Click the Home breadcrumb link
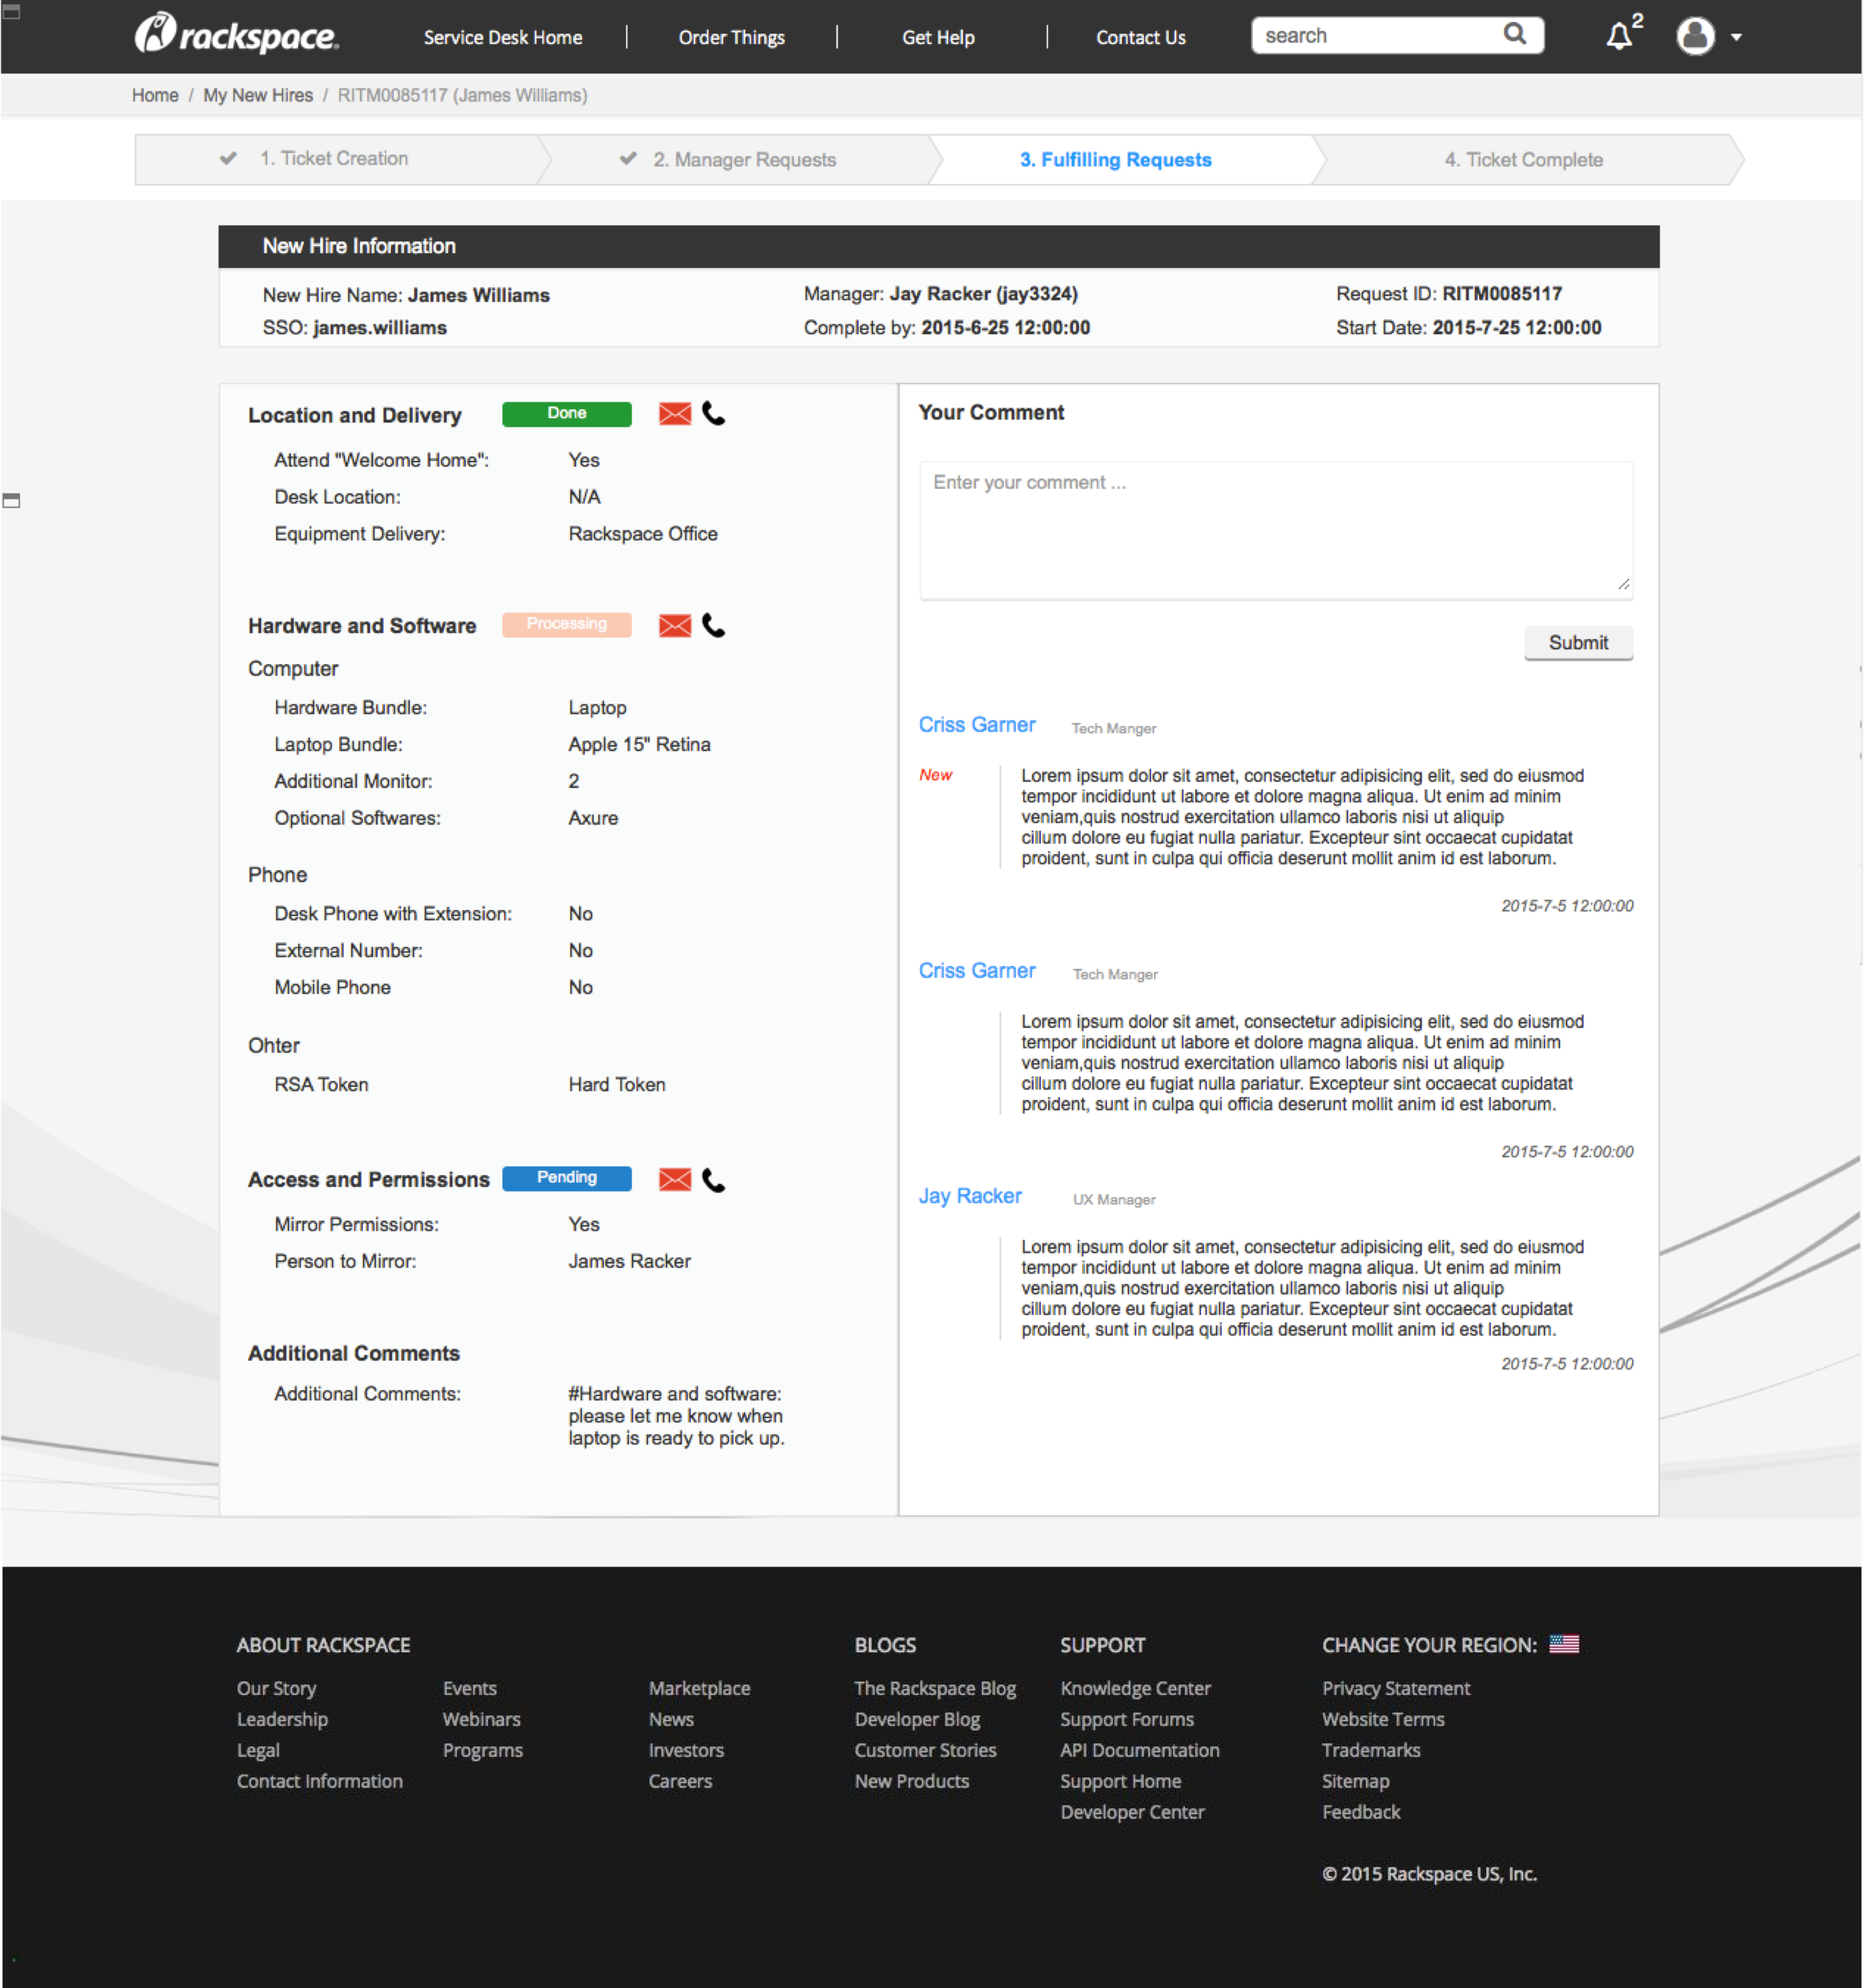1864x1988 pixels. [155, 95]
